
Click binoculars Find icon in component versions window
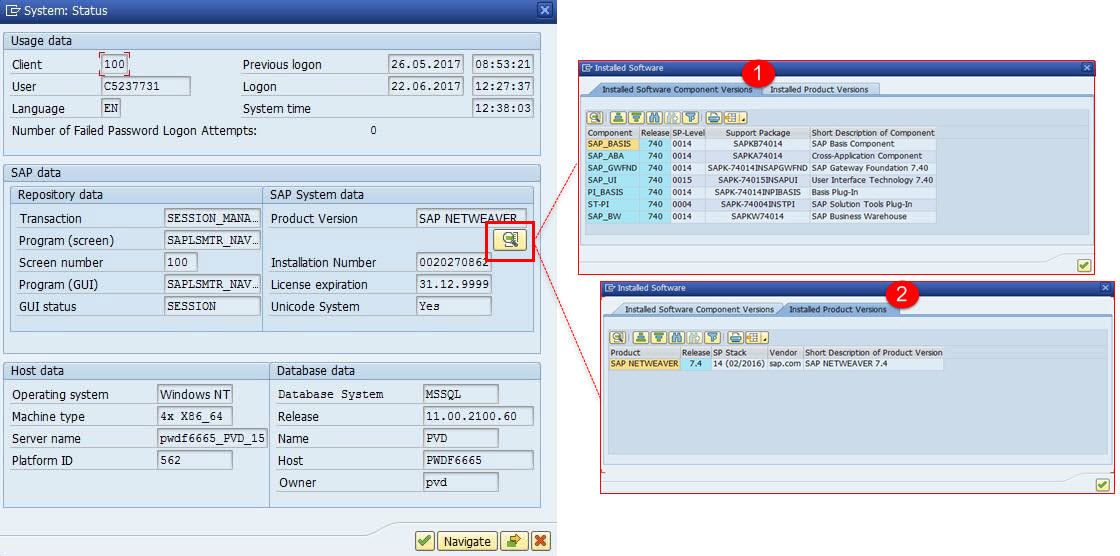(x=654, y=117)
